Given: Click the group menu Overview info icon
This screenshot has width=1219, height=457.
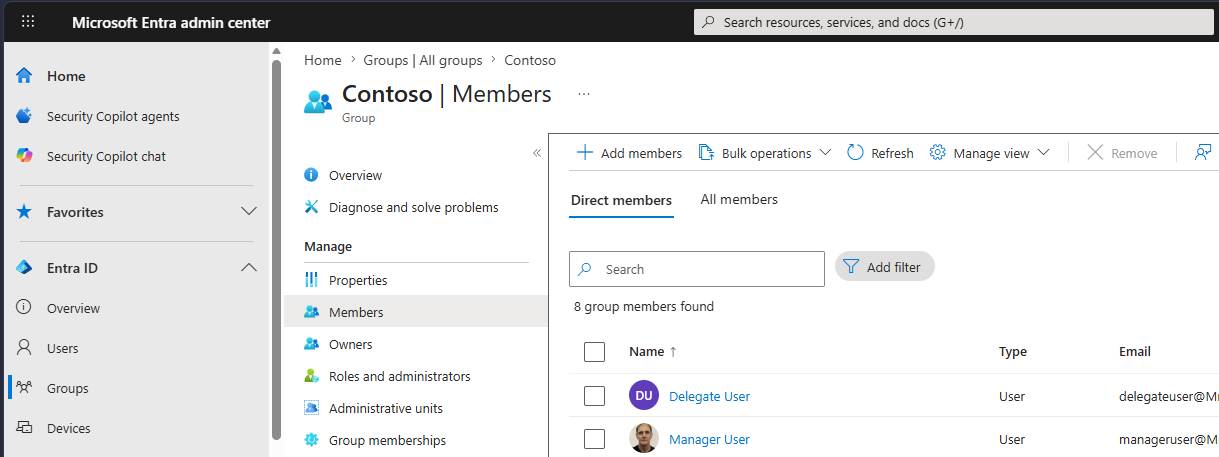Looking at the screenshot, I should coord(311,175).
